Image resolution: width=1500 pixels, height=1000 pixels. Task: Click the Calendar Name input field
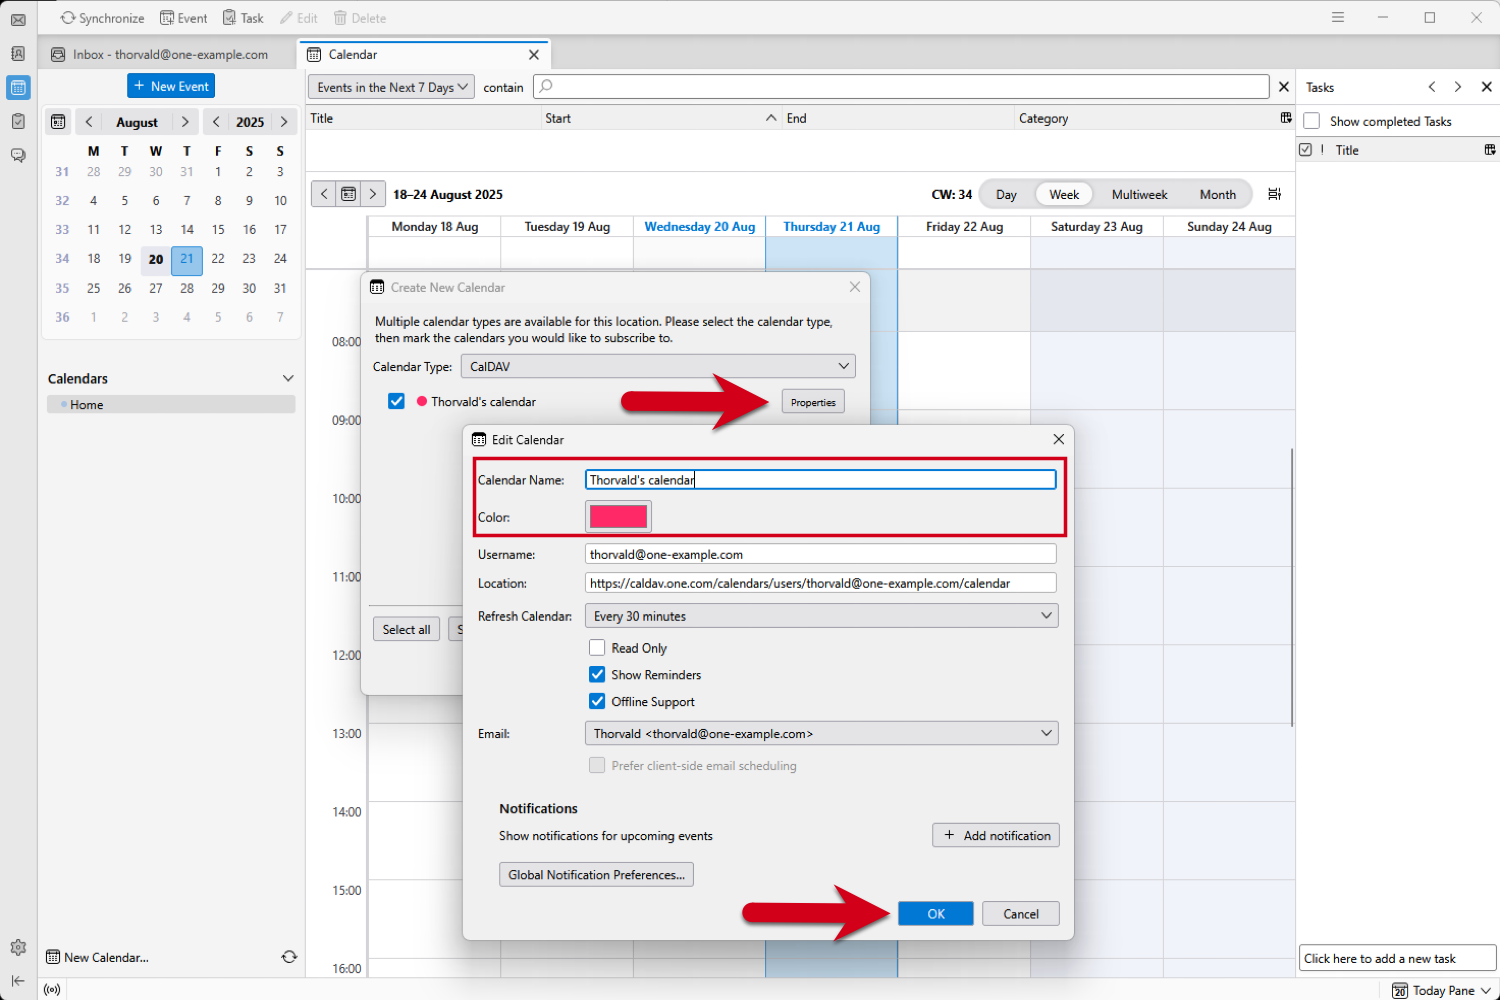click(820, 479)
